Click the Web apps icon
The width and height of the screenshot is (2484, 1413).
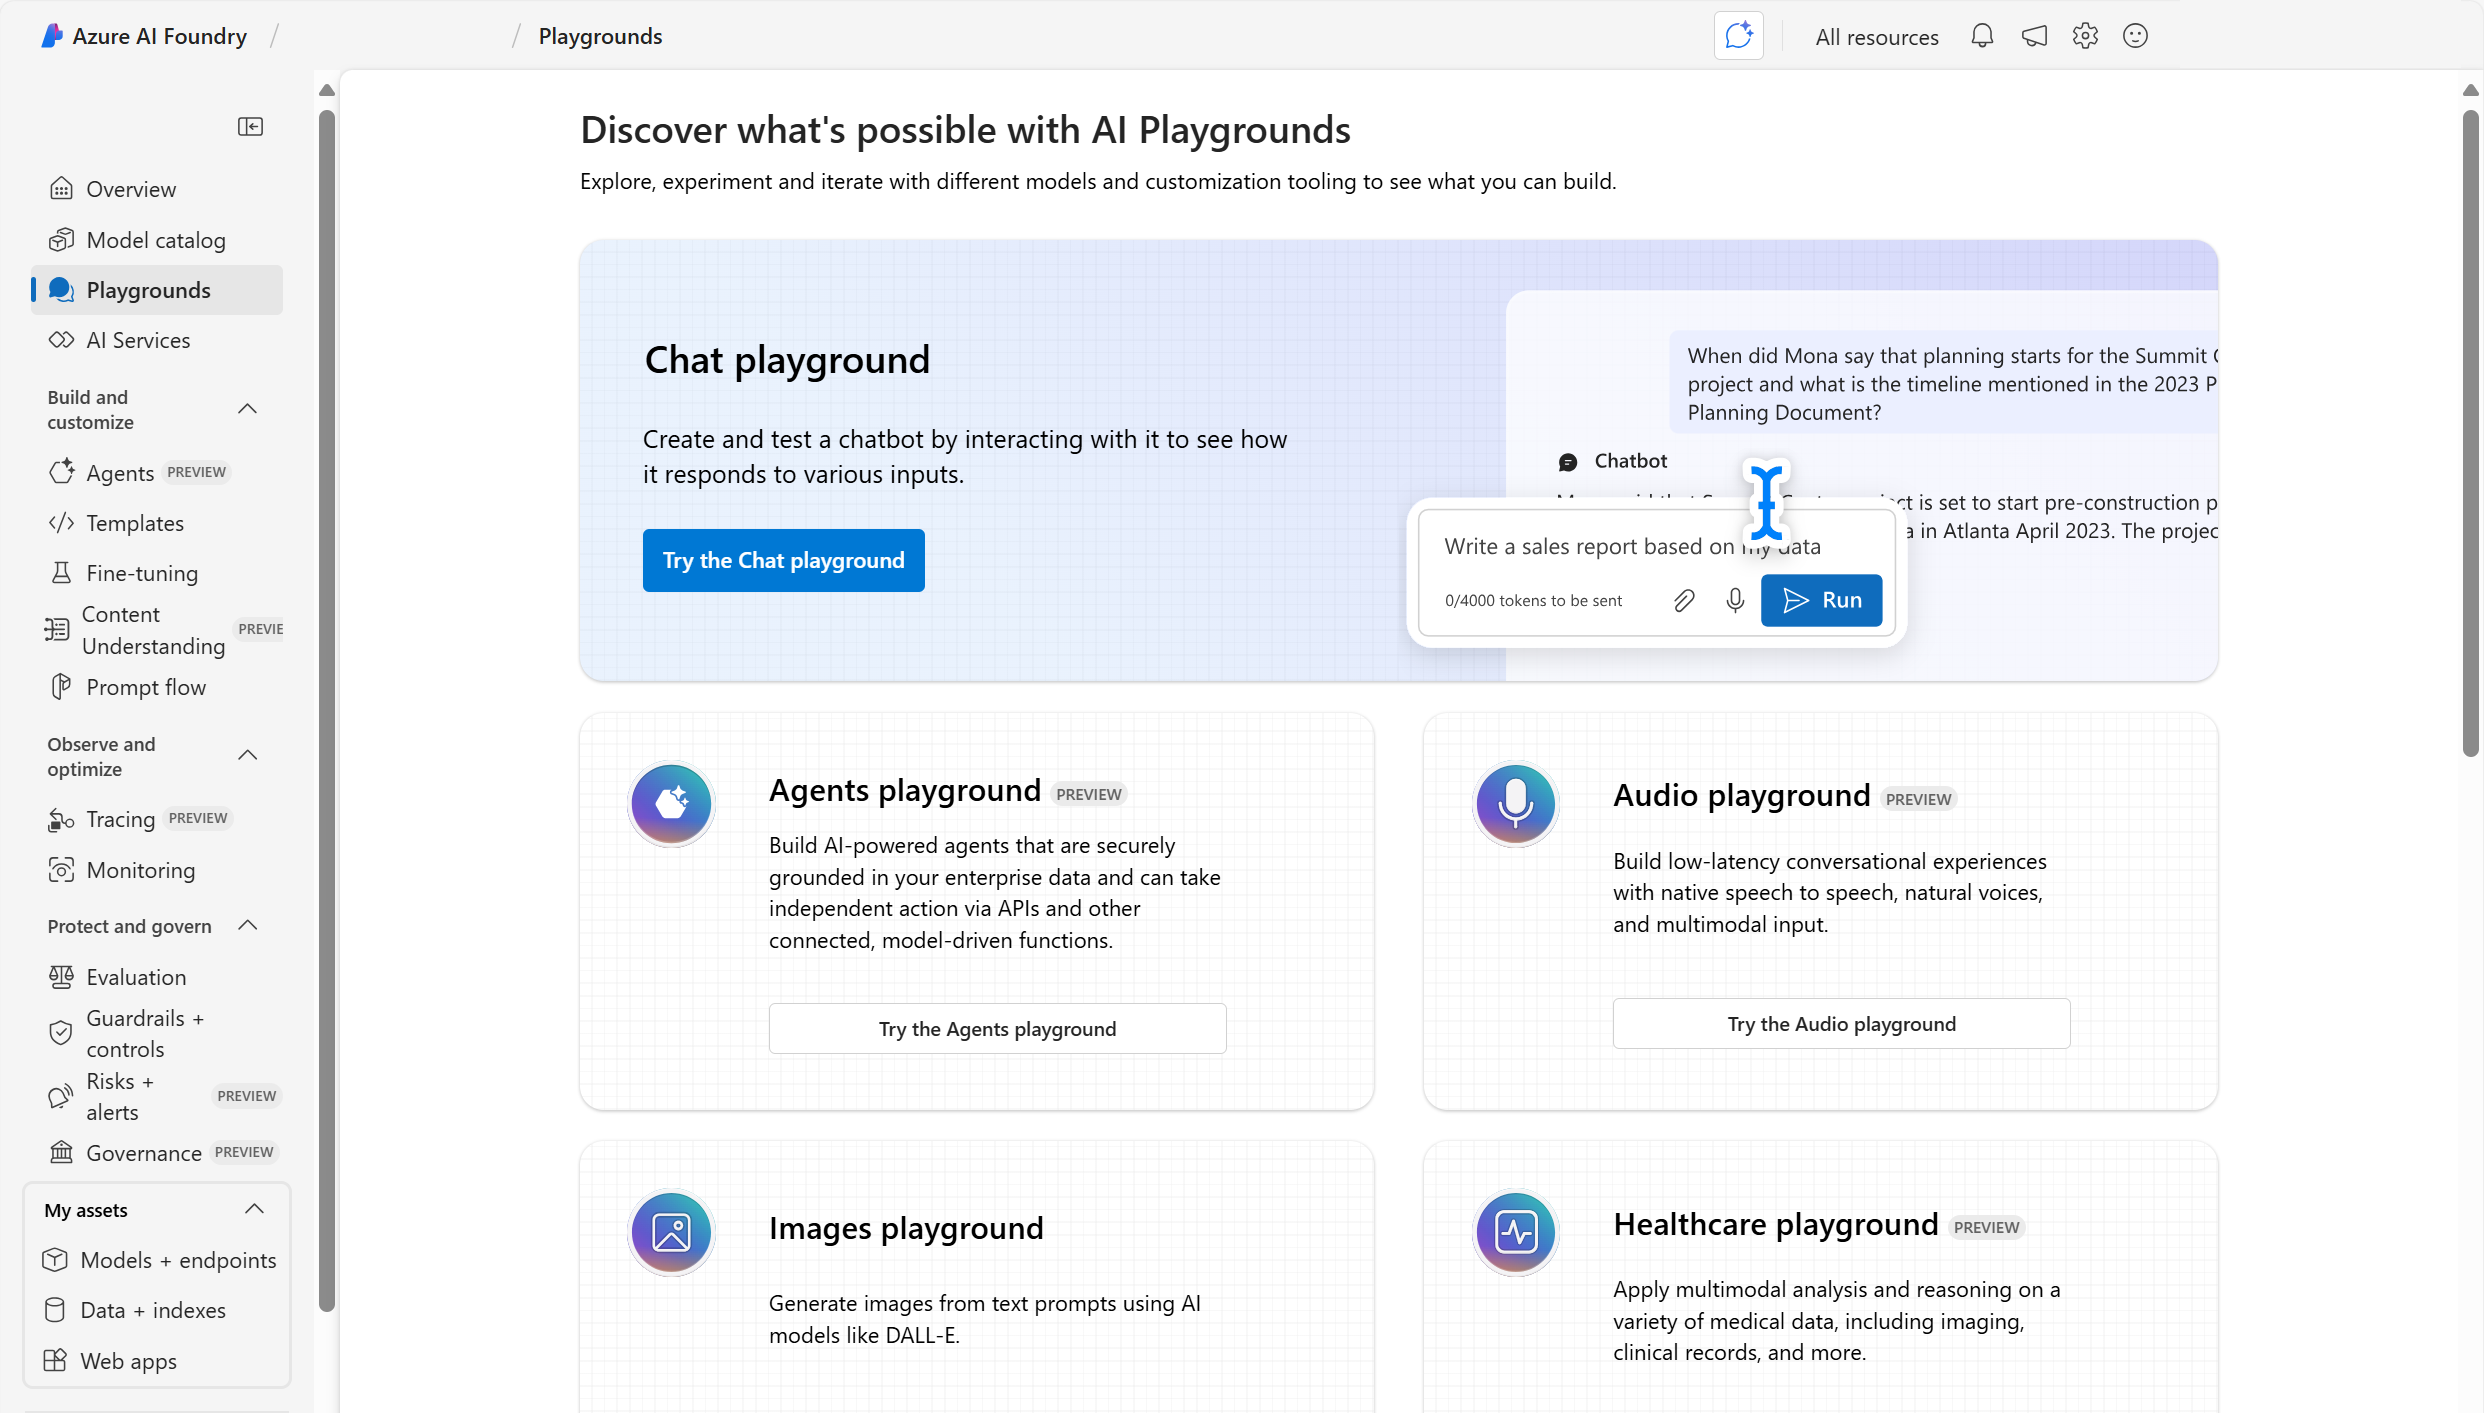55,1360
